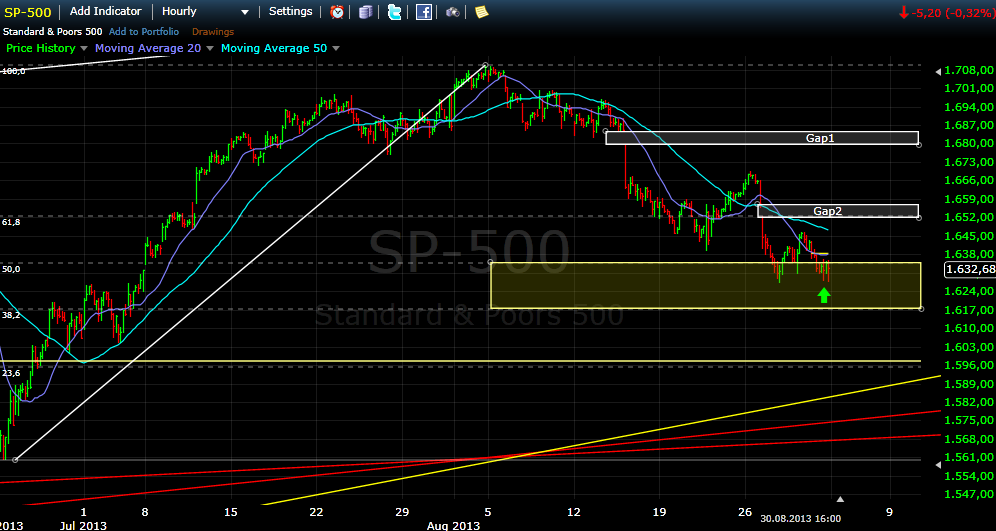Open the Settings menu
The width and height of the screenshot is (996, 531).
tap(290, 12)
